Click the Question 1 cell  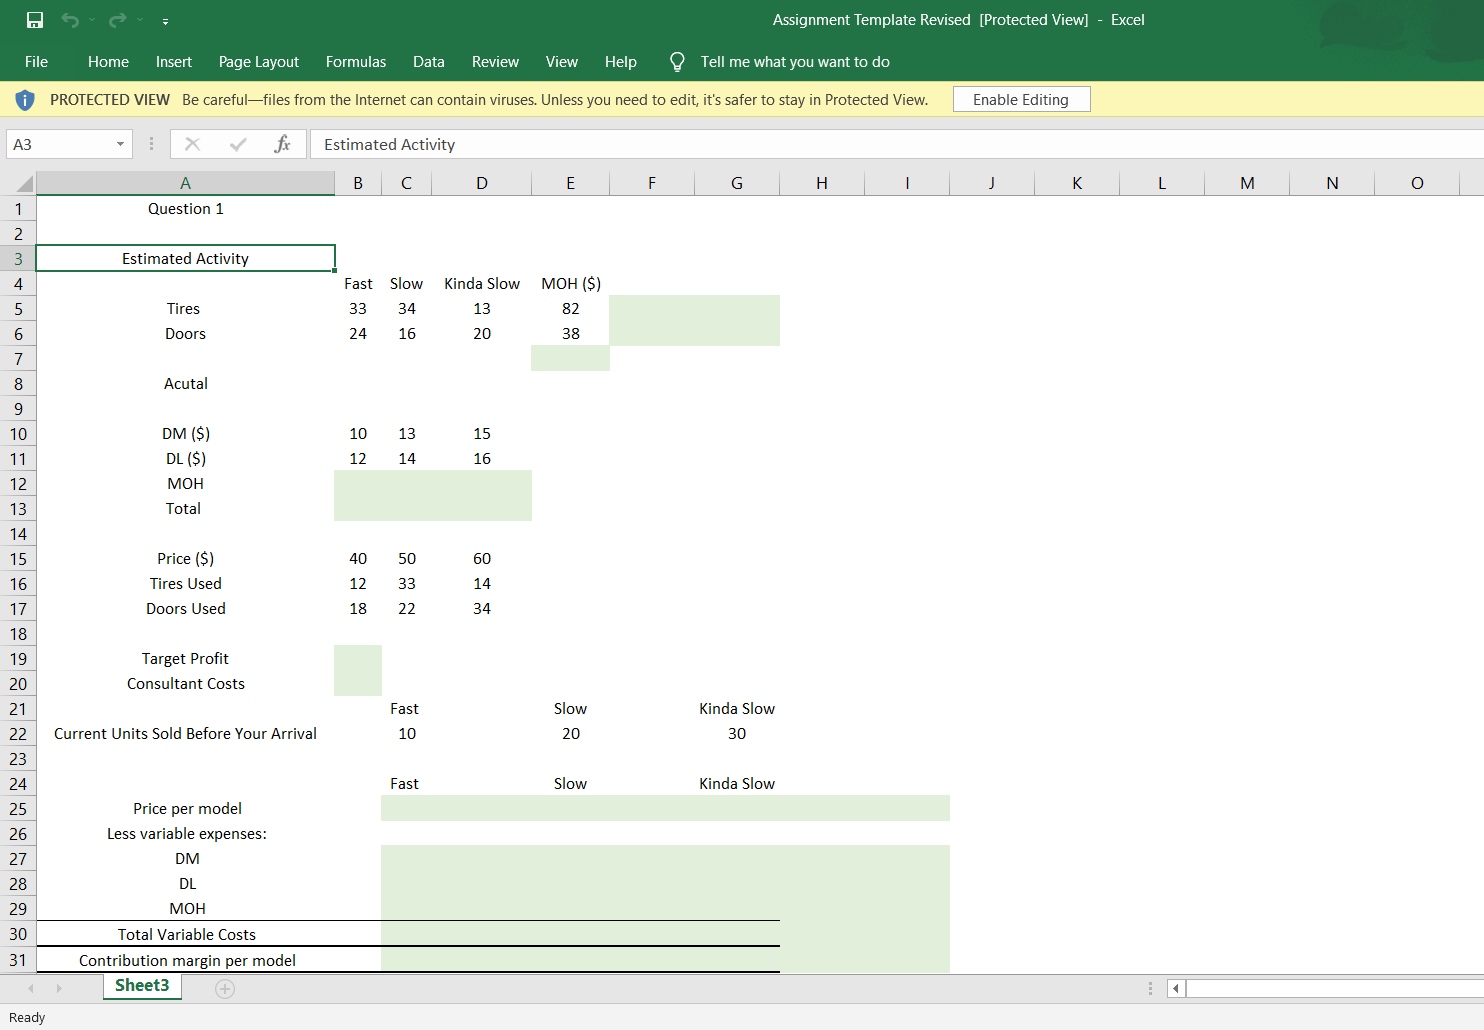tap(186, 209)
